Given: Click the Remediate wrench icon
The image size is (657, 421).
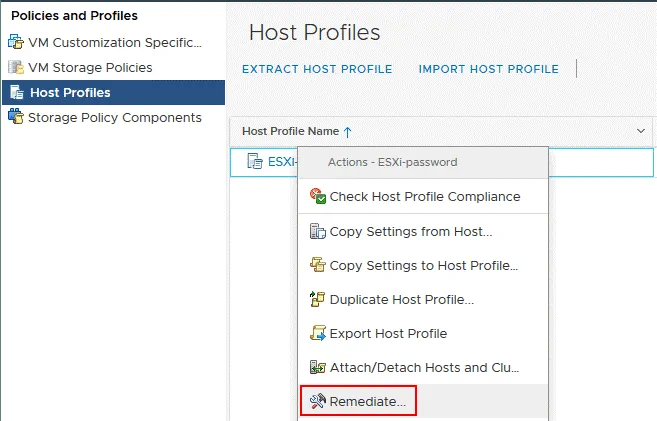Looking at the screenshot, I should pyautogui.click(x=318, y=402).
